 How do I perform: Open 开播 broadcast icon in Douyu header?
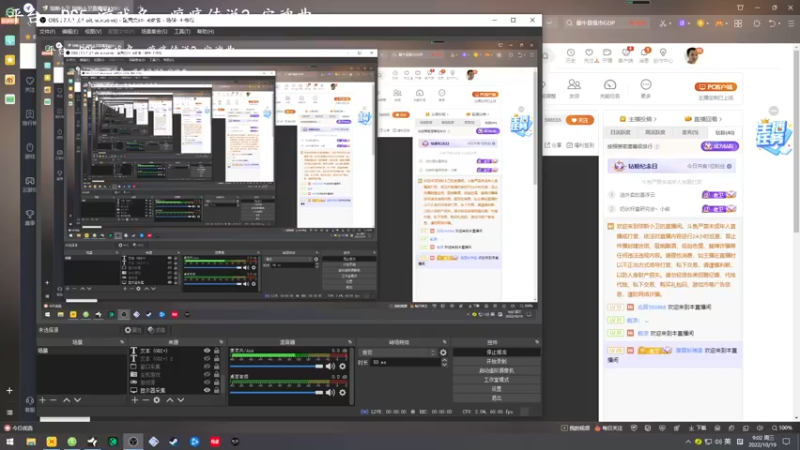click(607, 55)
